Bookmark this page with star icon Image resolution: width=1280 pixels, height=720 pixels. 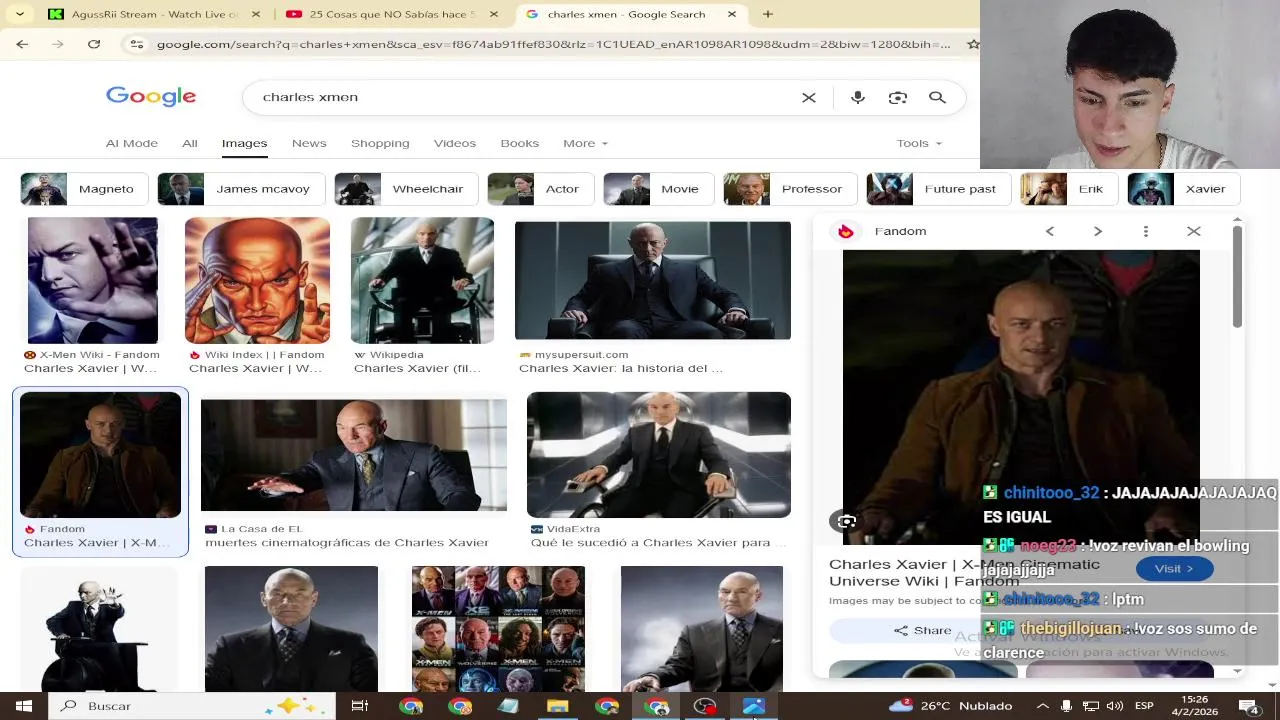972,44
